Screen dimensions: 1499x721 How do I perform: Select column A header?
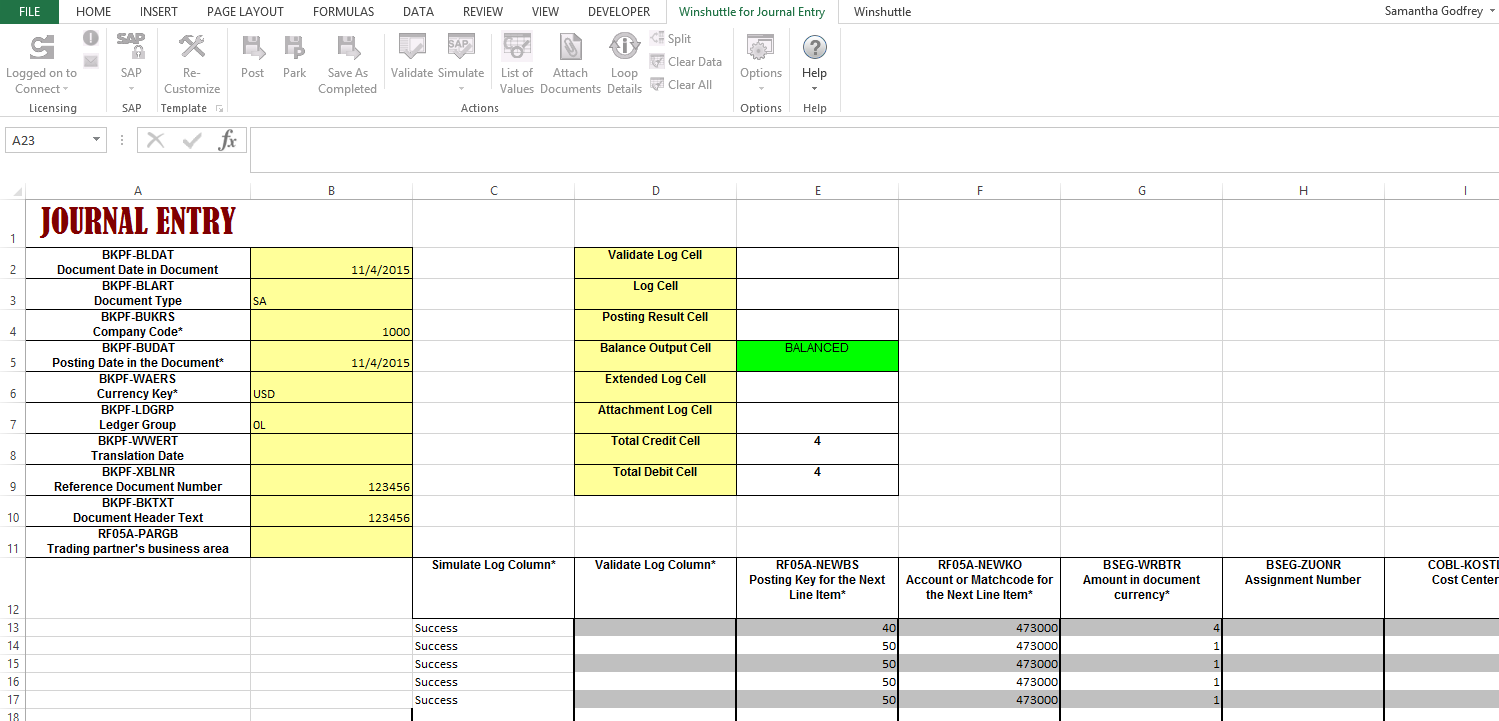[x=138, y=190]
